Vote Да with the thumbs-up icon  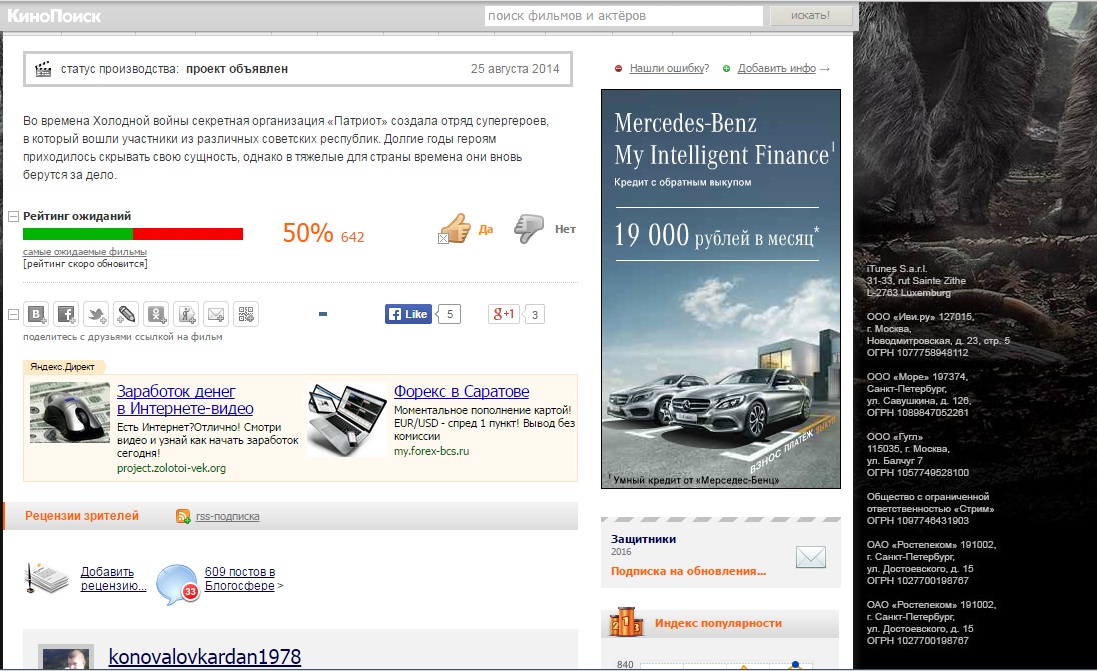456,228
